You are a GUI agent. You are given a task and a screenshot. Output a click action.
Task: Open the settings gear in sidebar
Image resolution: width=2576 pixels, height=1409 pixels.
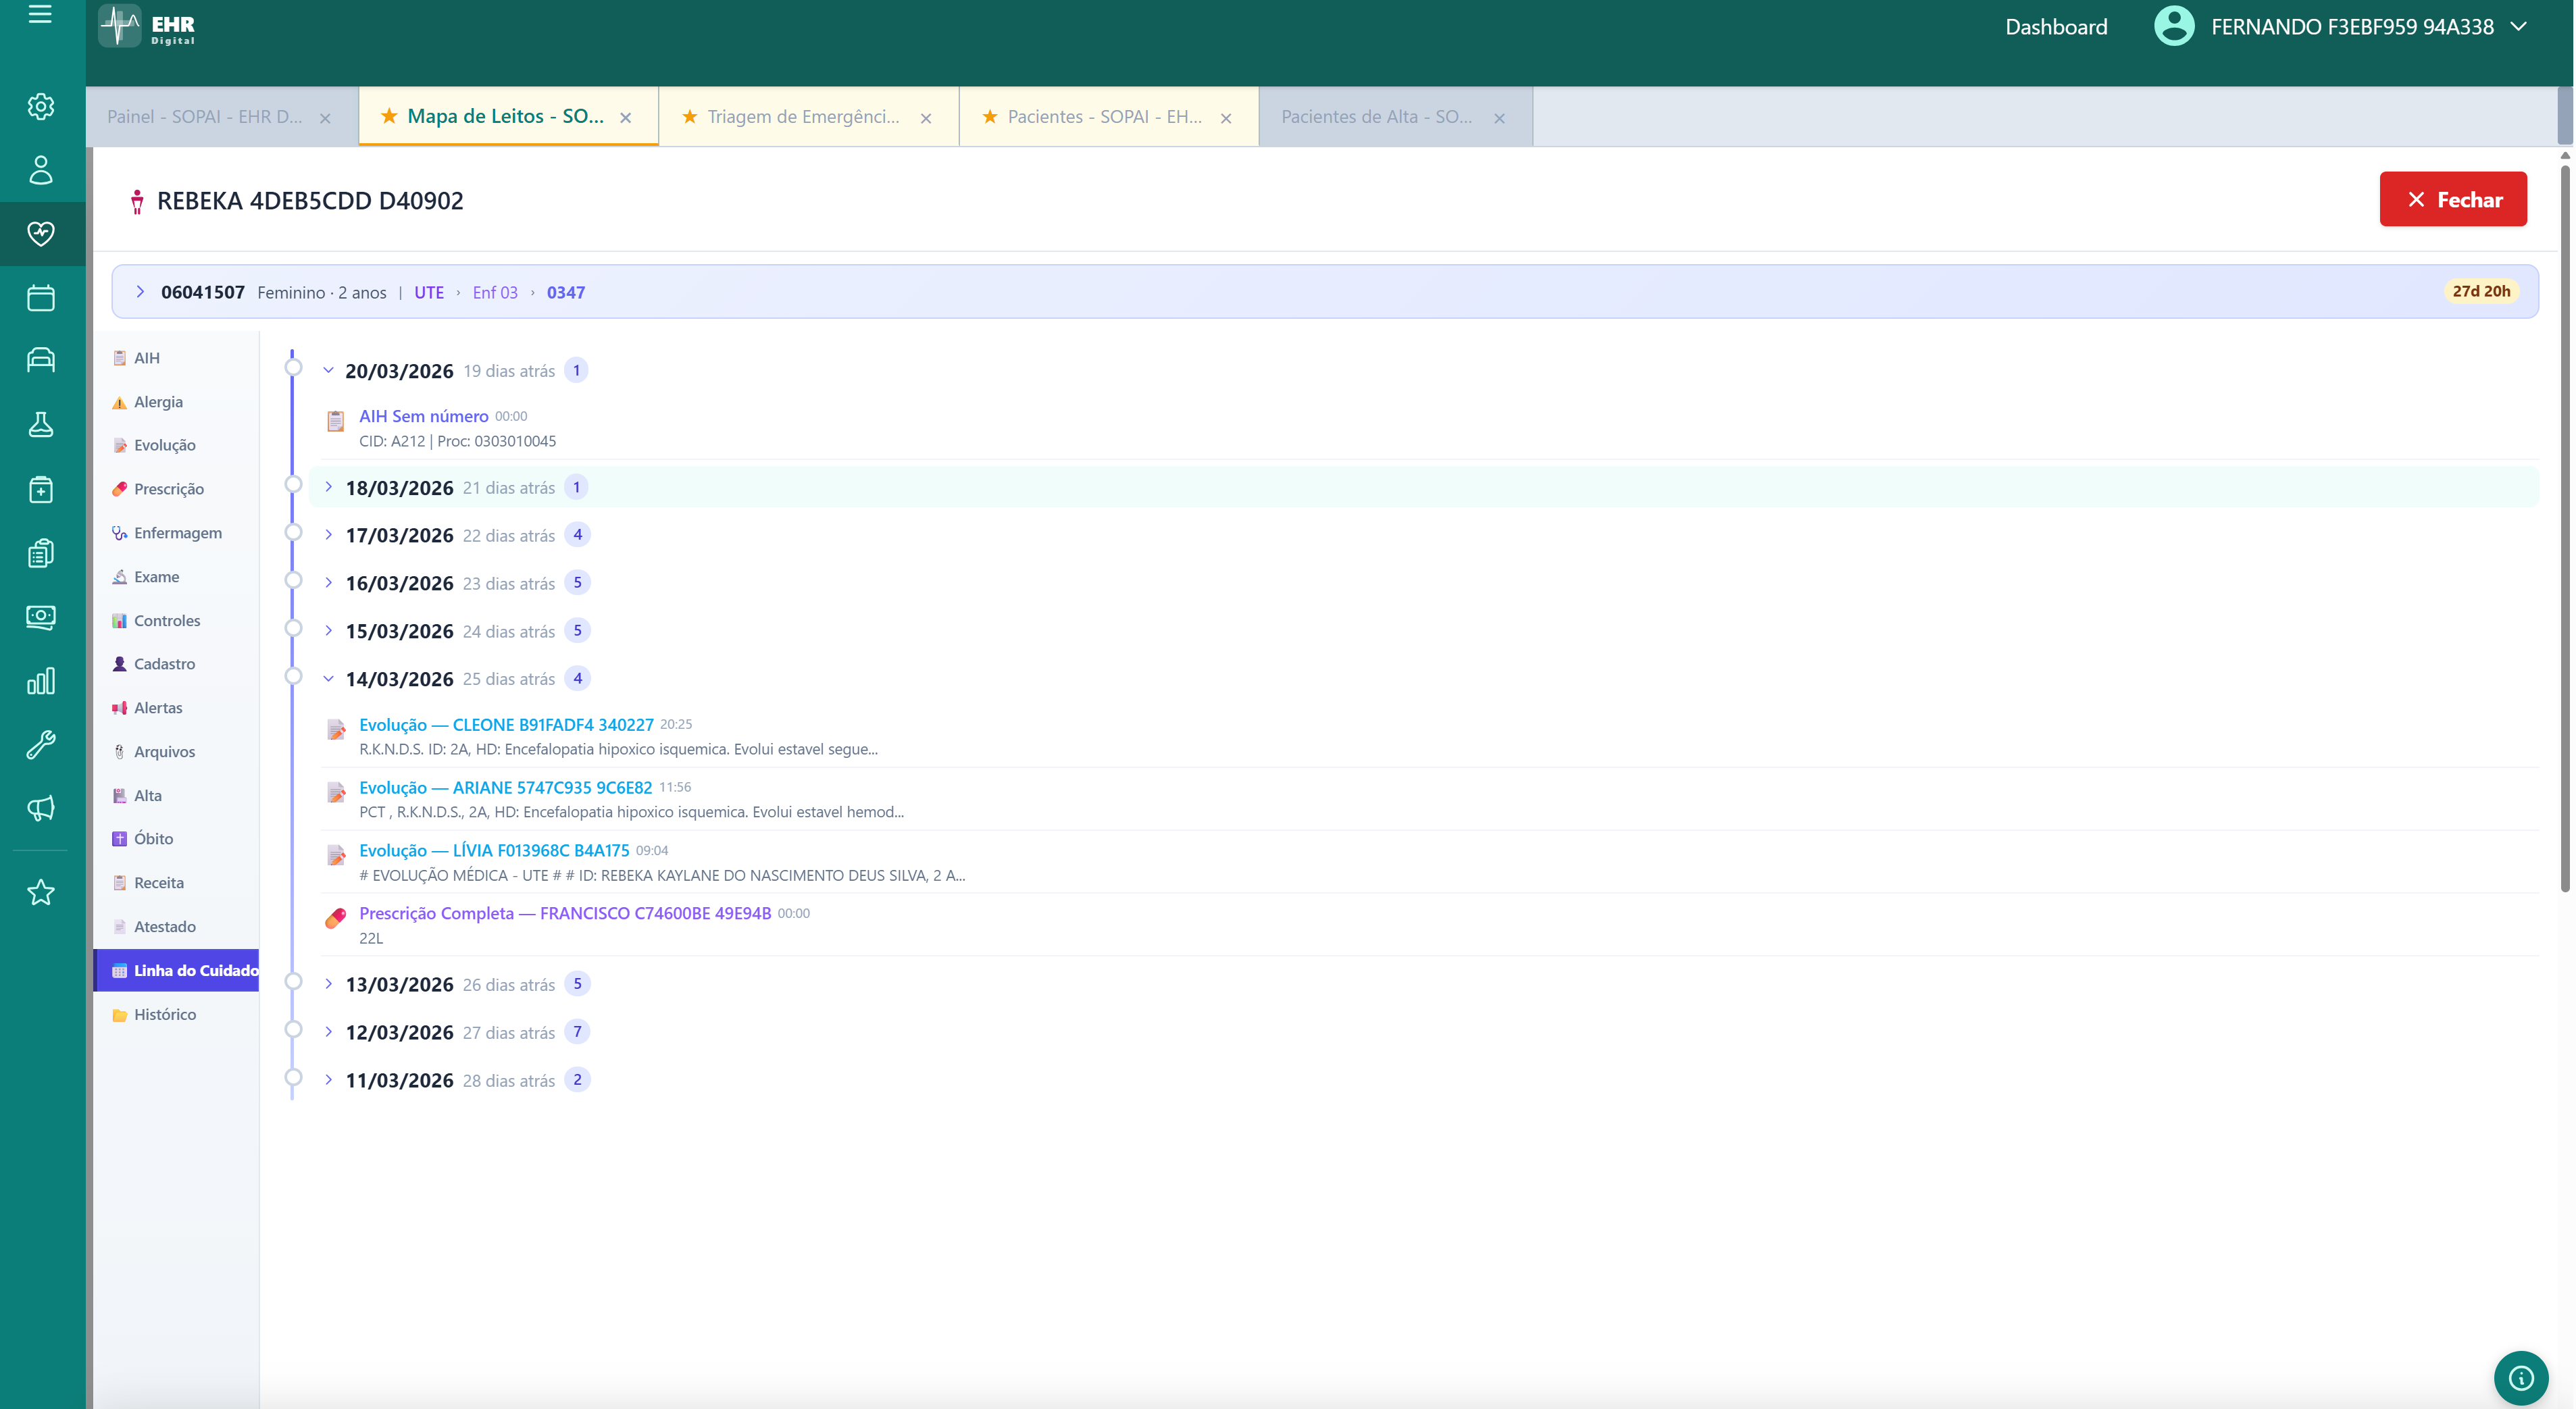(x=41, y=106)
